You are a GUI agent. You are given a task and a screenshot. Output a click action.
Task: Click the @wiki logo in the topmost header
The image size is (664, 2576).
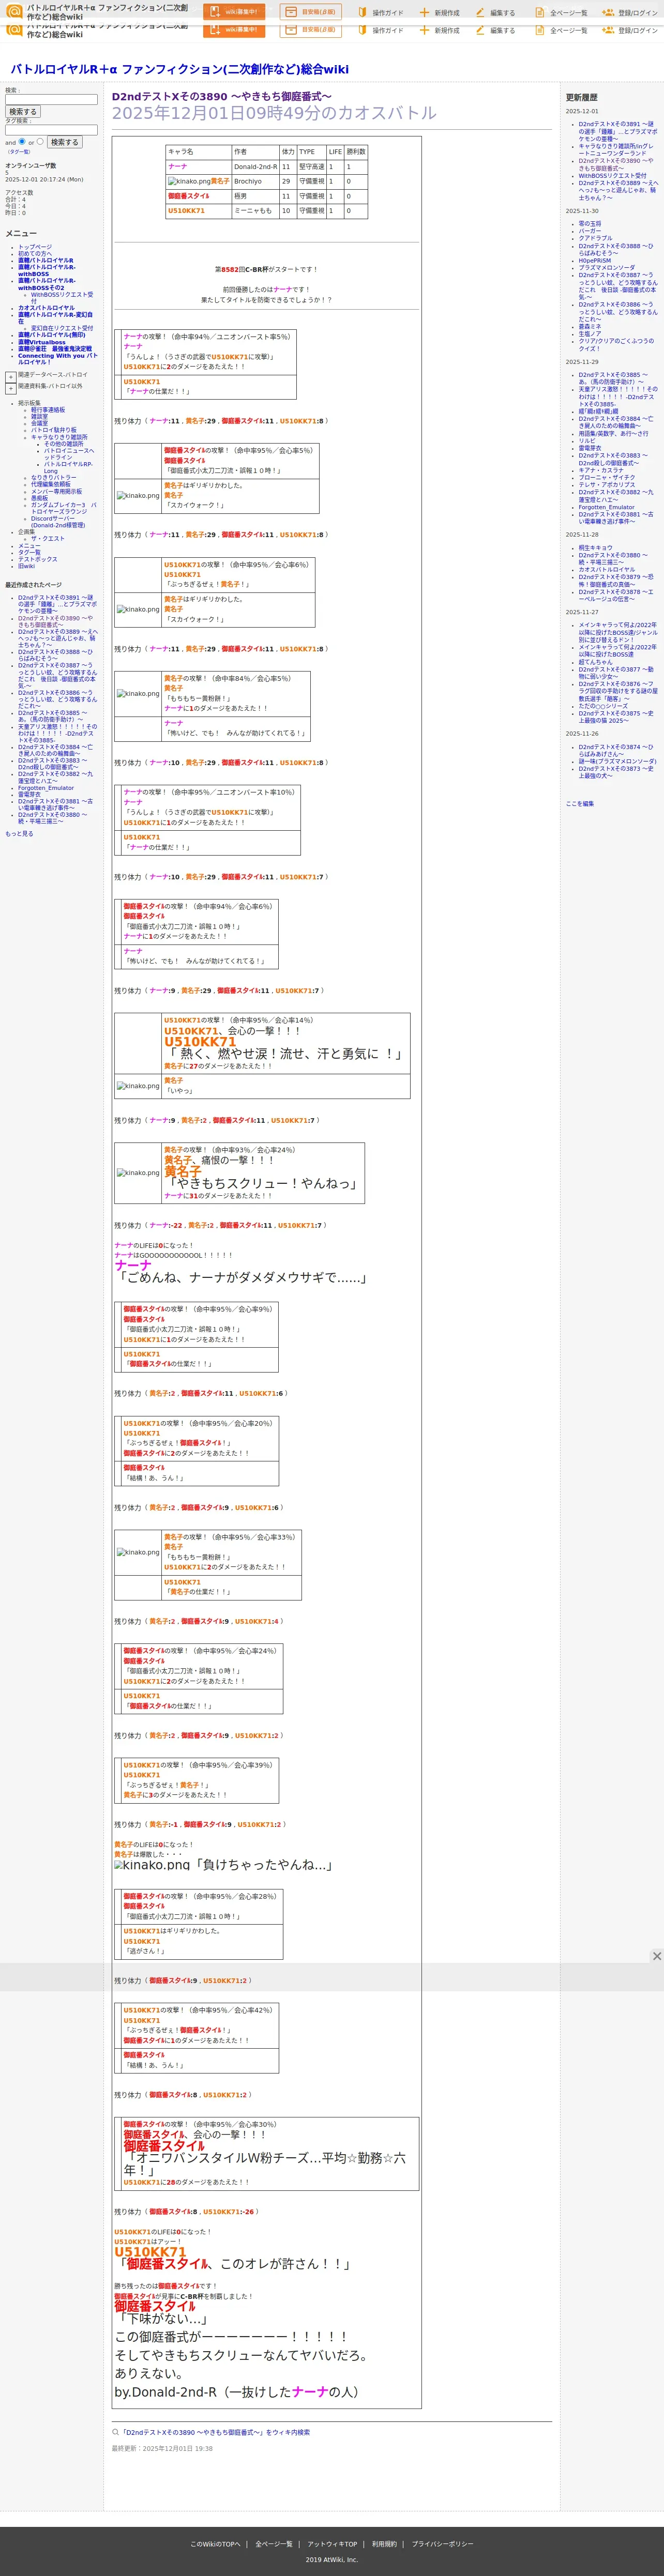(x=14, y=11)
